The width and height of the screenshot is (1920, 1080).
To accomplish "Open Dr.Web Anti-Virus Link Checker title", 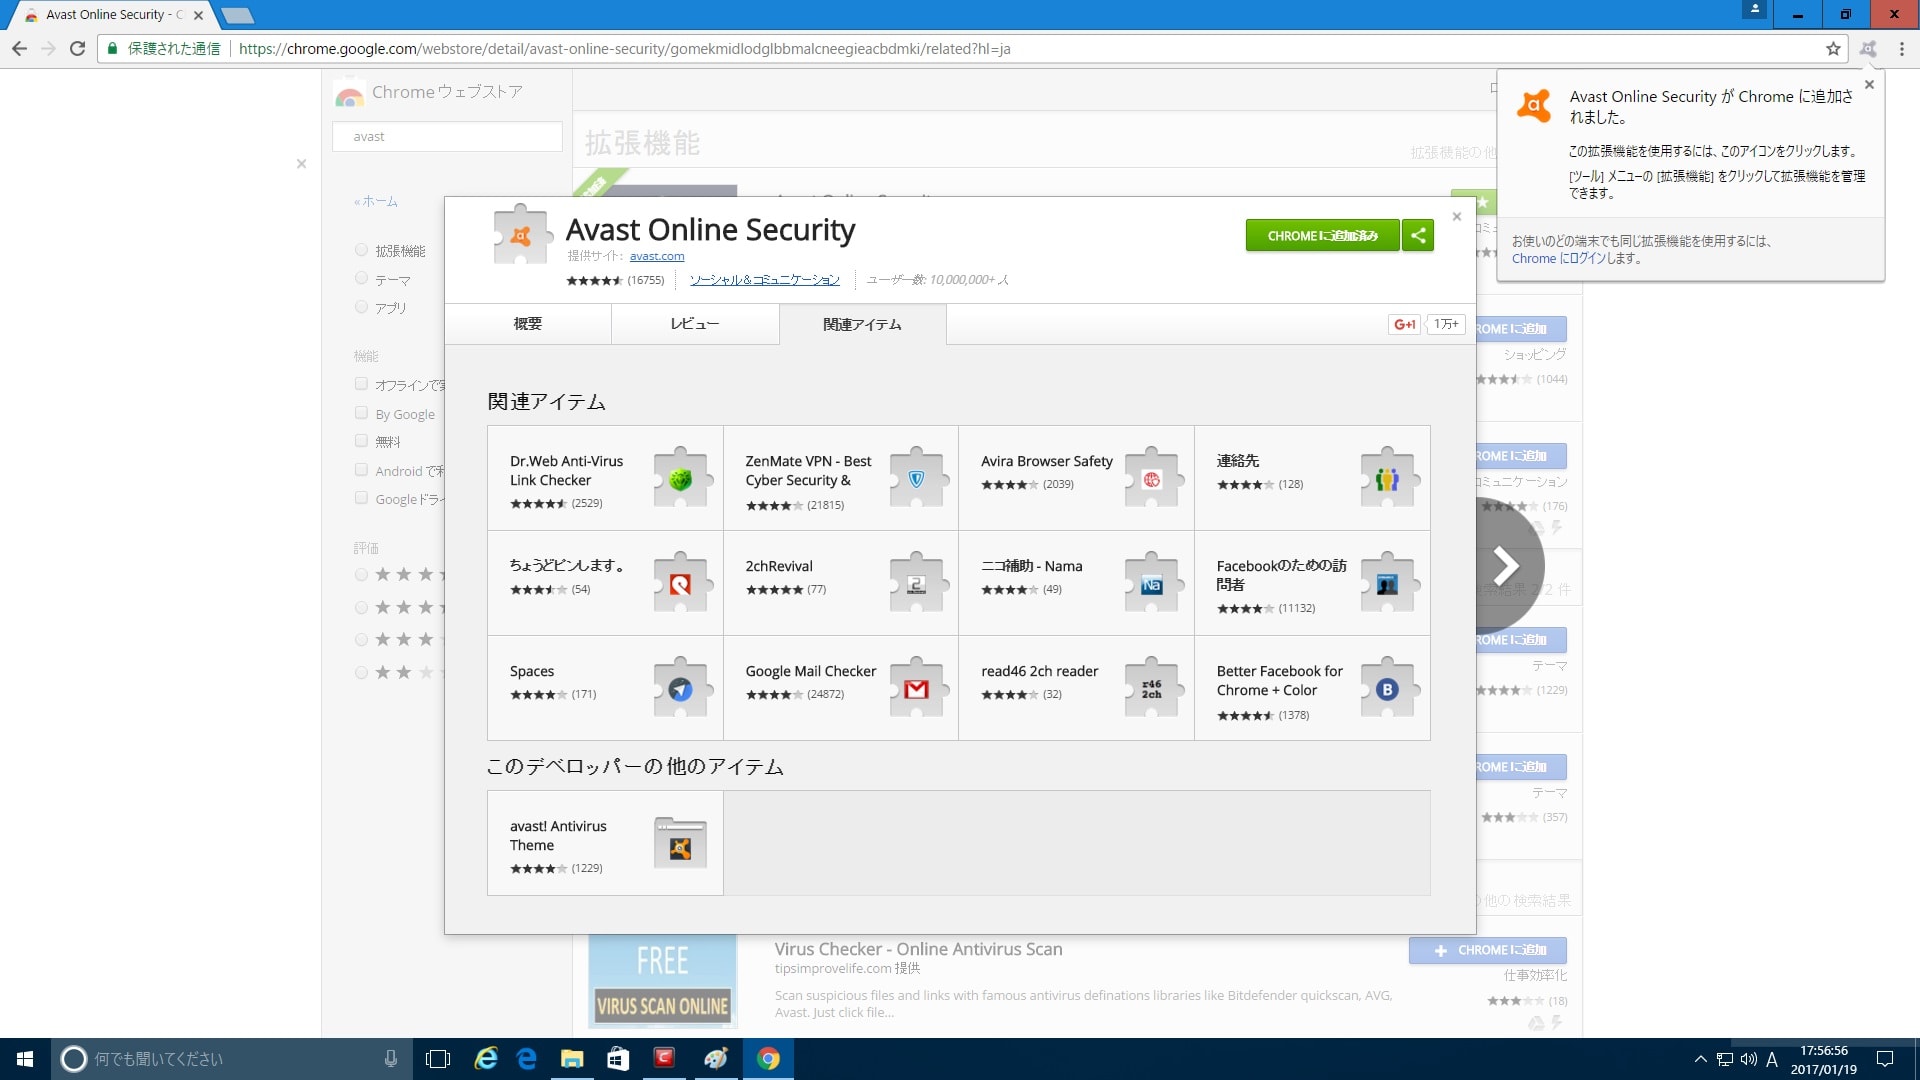I will click(x=566, y=470).
